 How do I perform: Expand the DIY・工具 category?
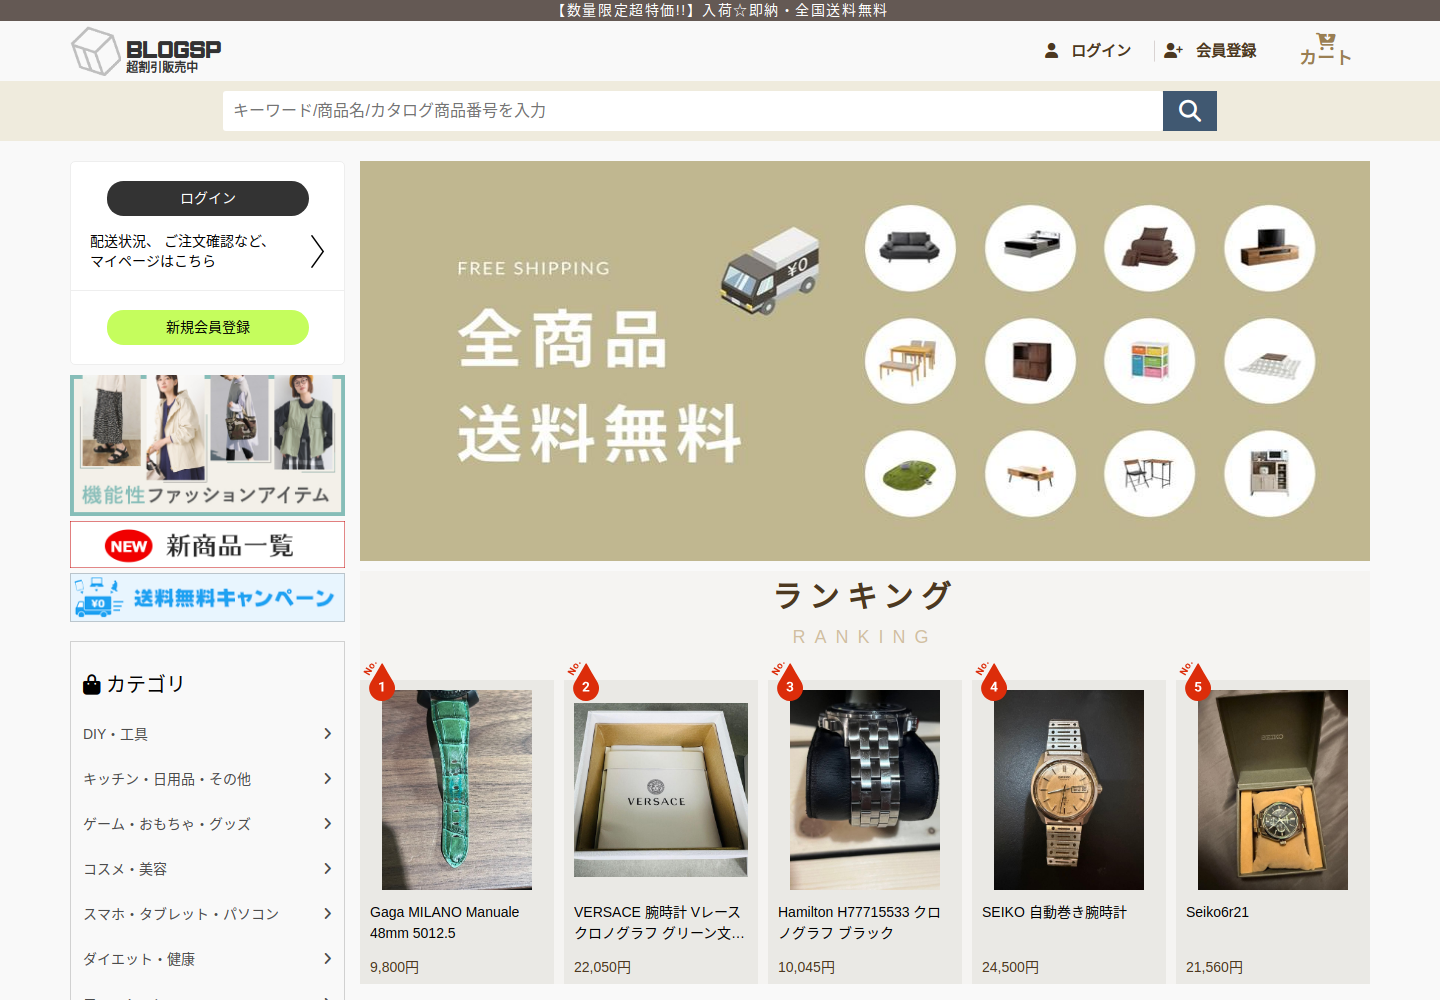[208, 734]
